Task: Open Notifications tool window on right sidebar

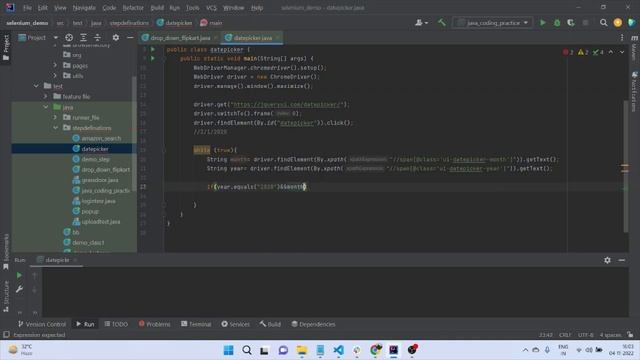Action: coord(634,92)
